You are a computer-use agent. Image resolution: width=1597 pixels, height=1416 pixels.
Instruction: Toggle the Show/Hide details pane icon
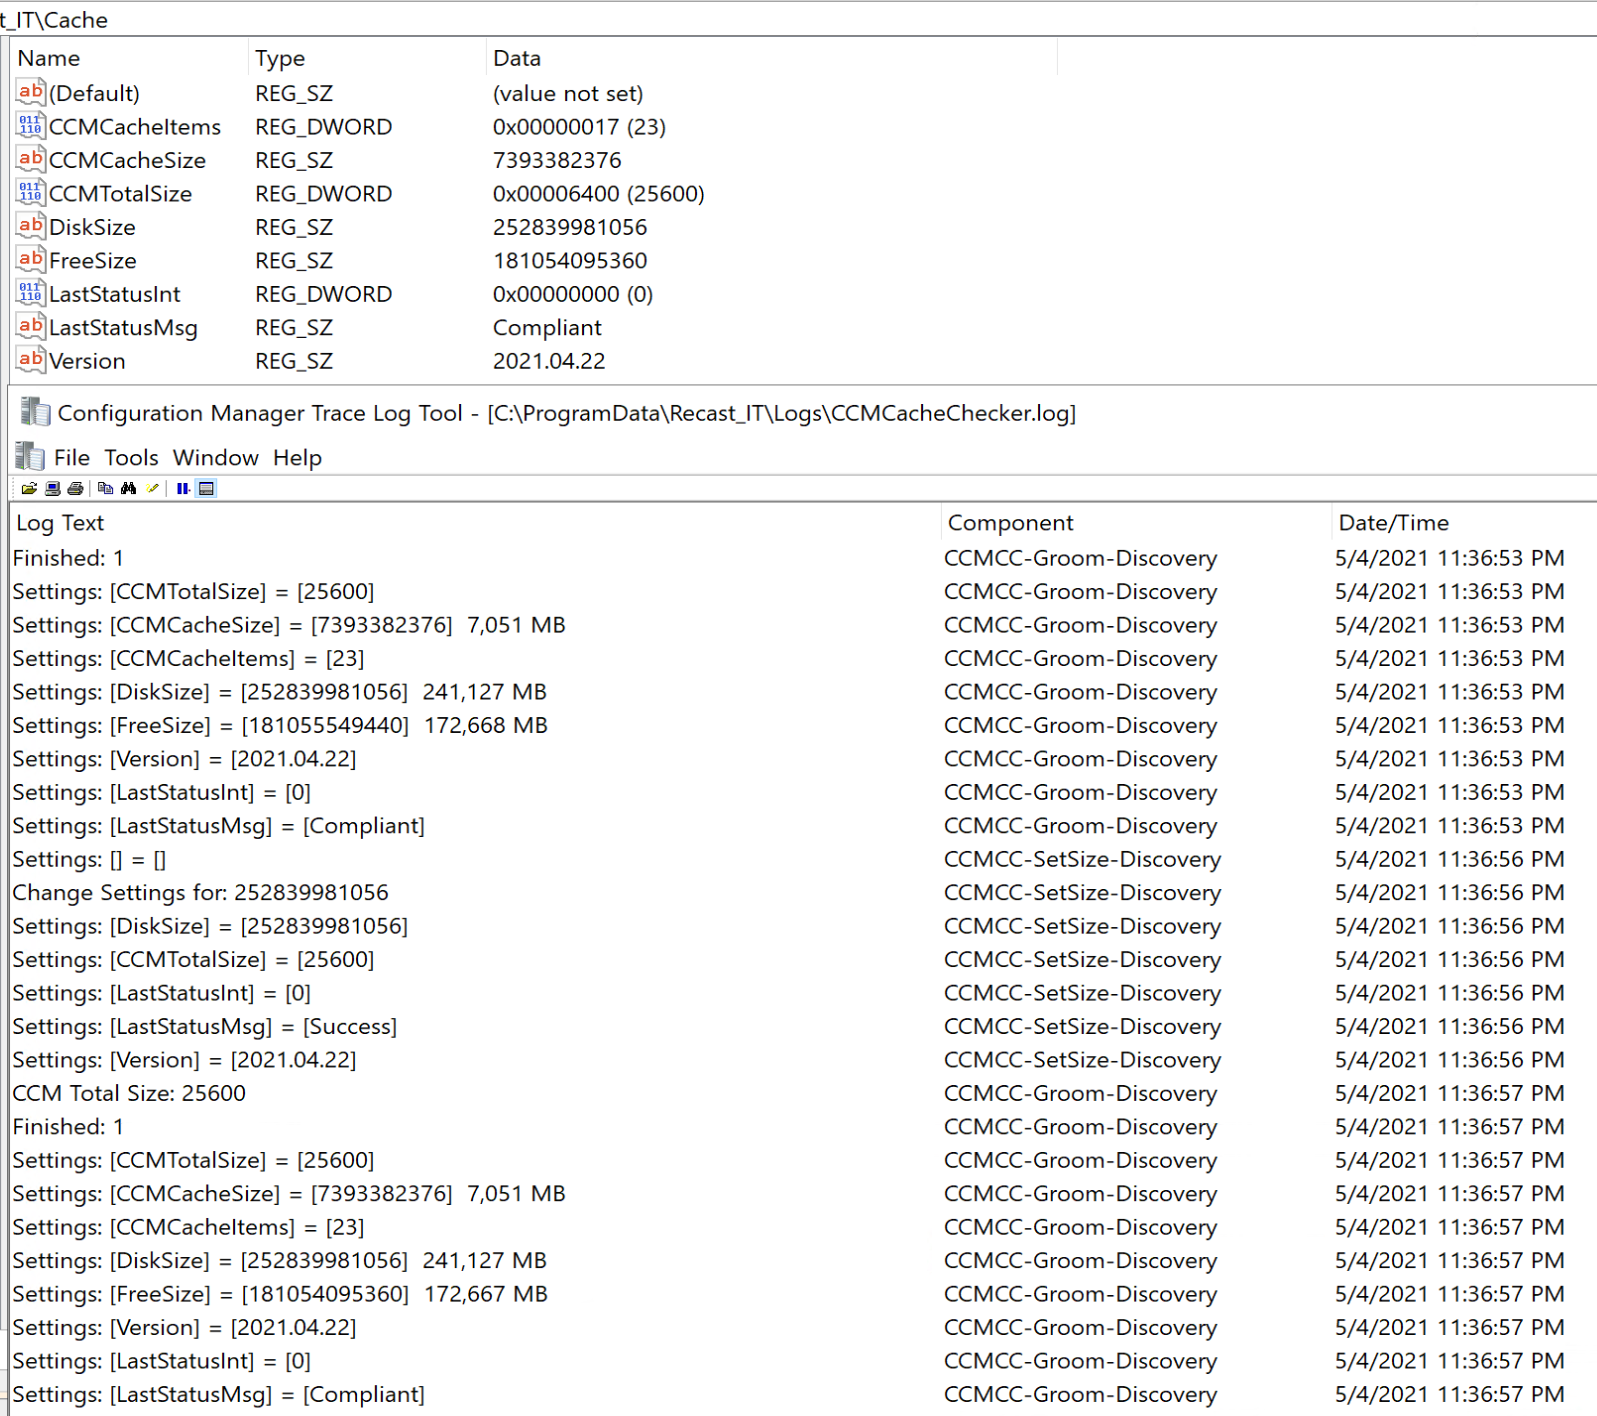[207, 488]
